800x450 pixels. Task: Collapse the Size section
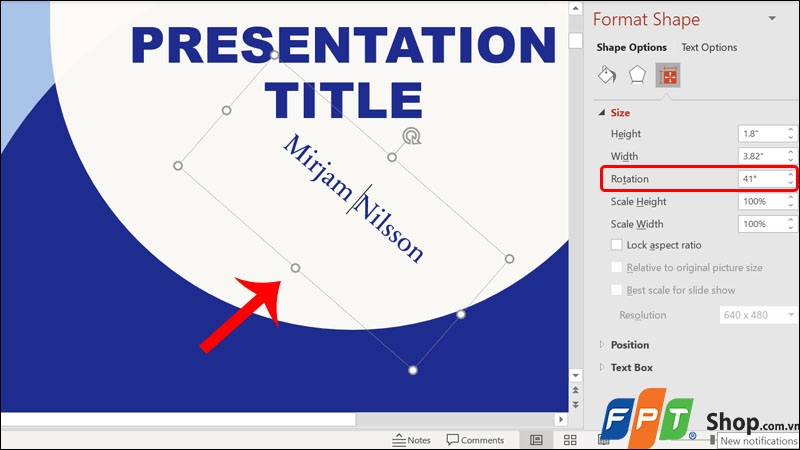(x=602, y=112)
